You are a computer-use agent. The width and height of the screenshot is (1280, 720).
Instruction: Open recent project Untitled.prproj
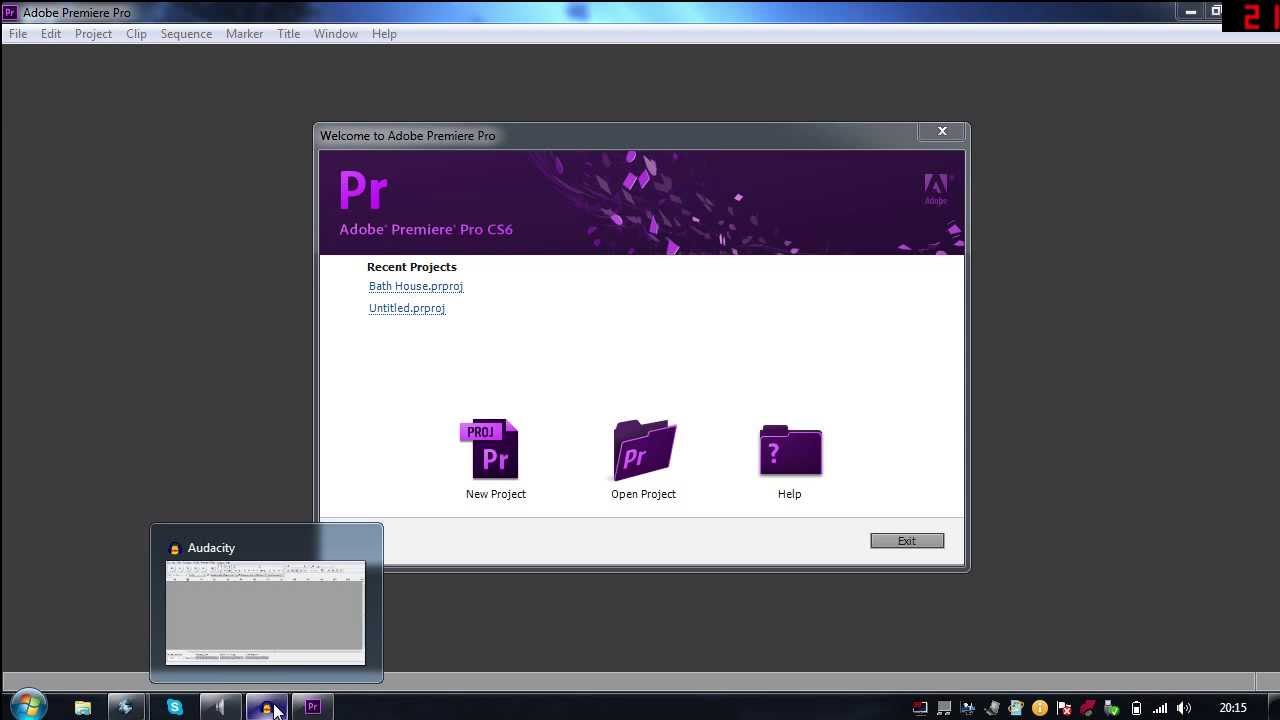click(x=407, y=308)
